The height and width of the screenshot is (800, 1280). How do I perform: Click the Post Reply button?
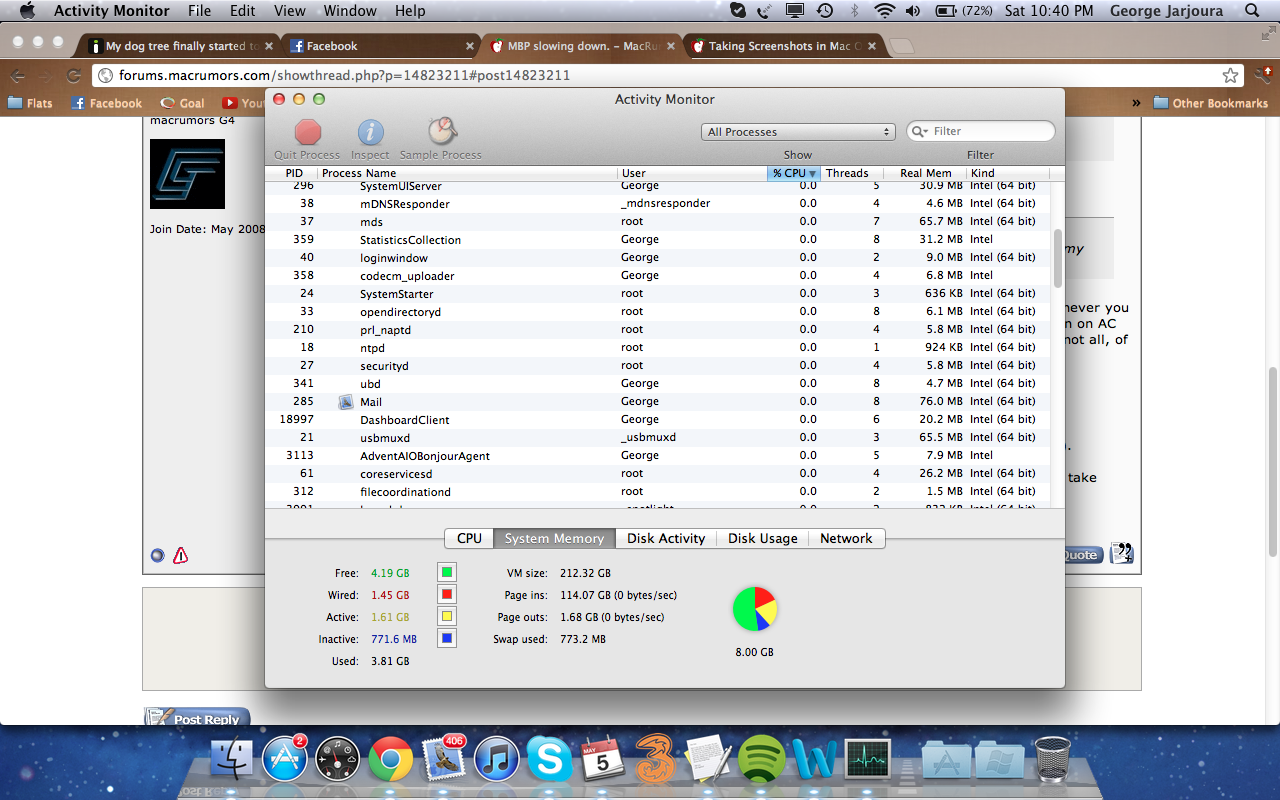pyautogui.click(x=196, y=717)
